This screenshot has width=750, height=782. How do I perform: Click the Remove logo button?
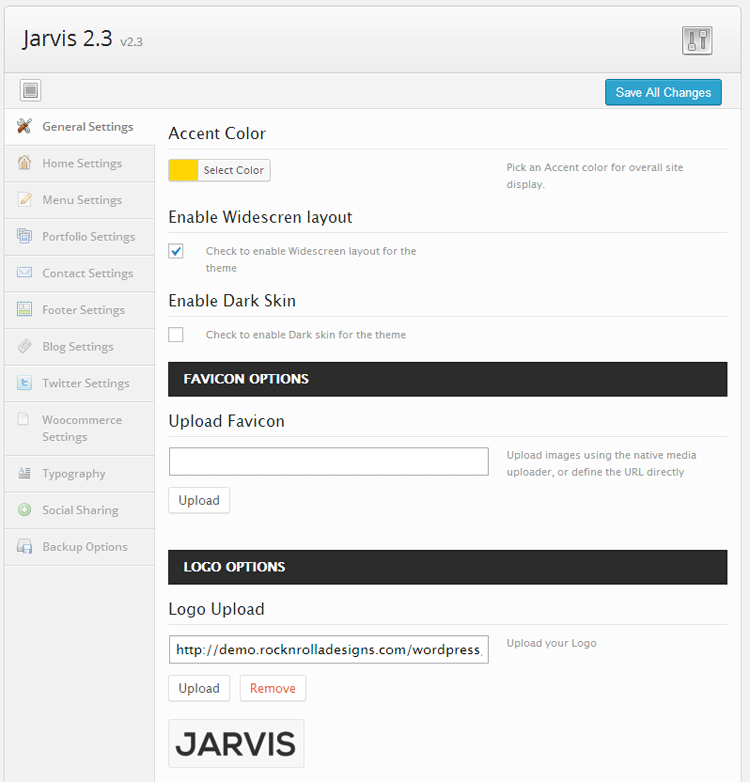tap(272, 688)
